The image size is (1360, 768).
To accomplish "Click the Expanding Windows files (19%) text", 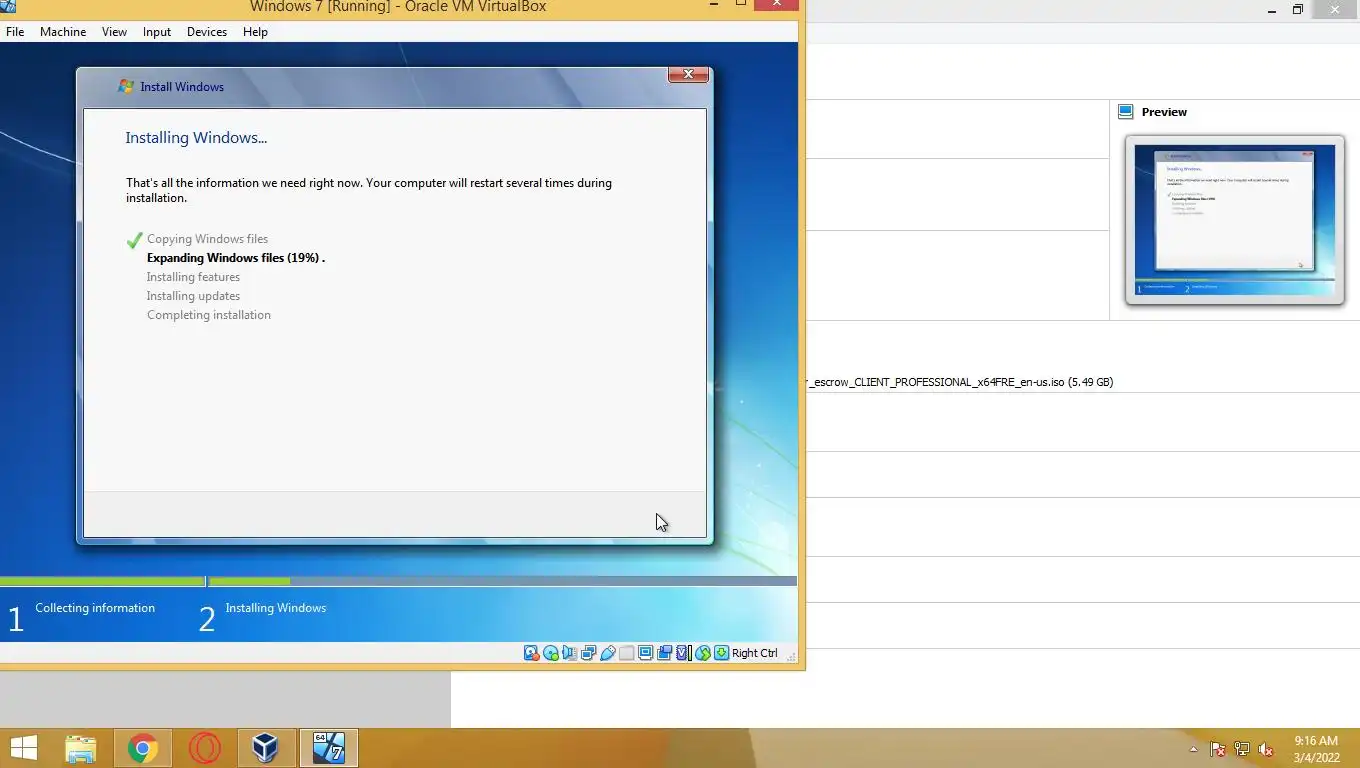I will tap(236, 258).
